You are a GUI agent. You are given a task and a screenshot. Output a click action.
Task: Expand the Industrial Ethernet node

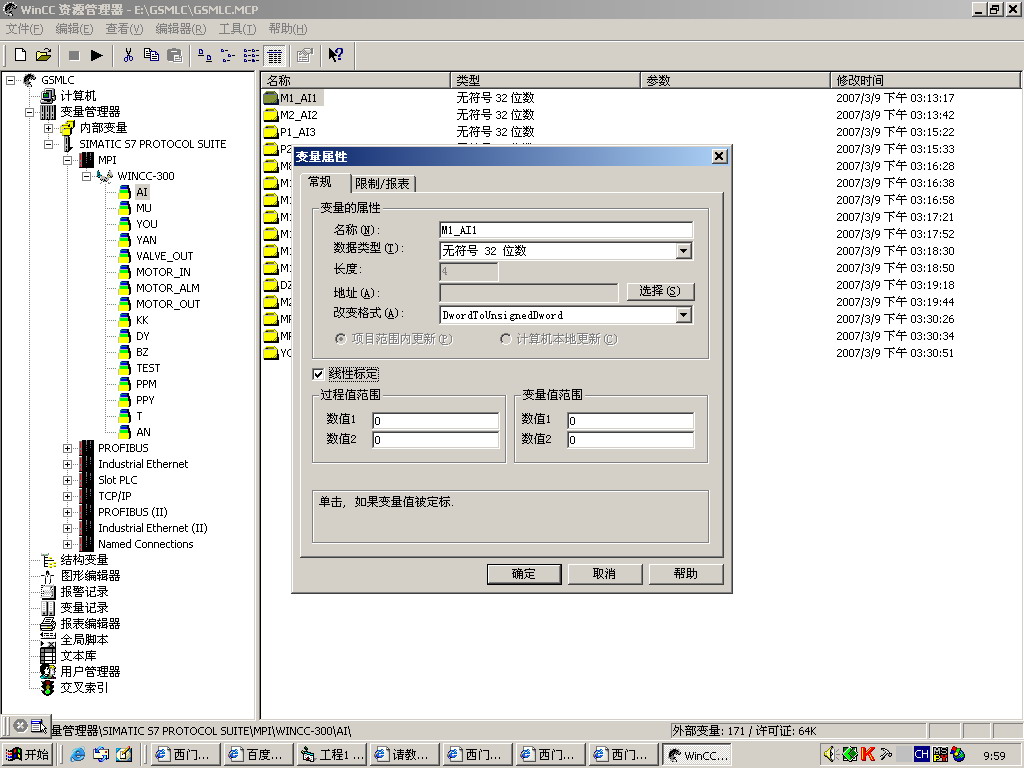tap(67, 464)
